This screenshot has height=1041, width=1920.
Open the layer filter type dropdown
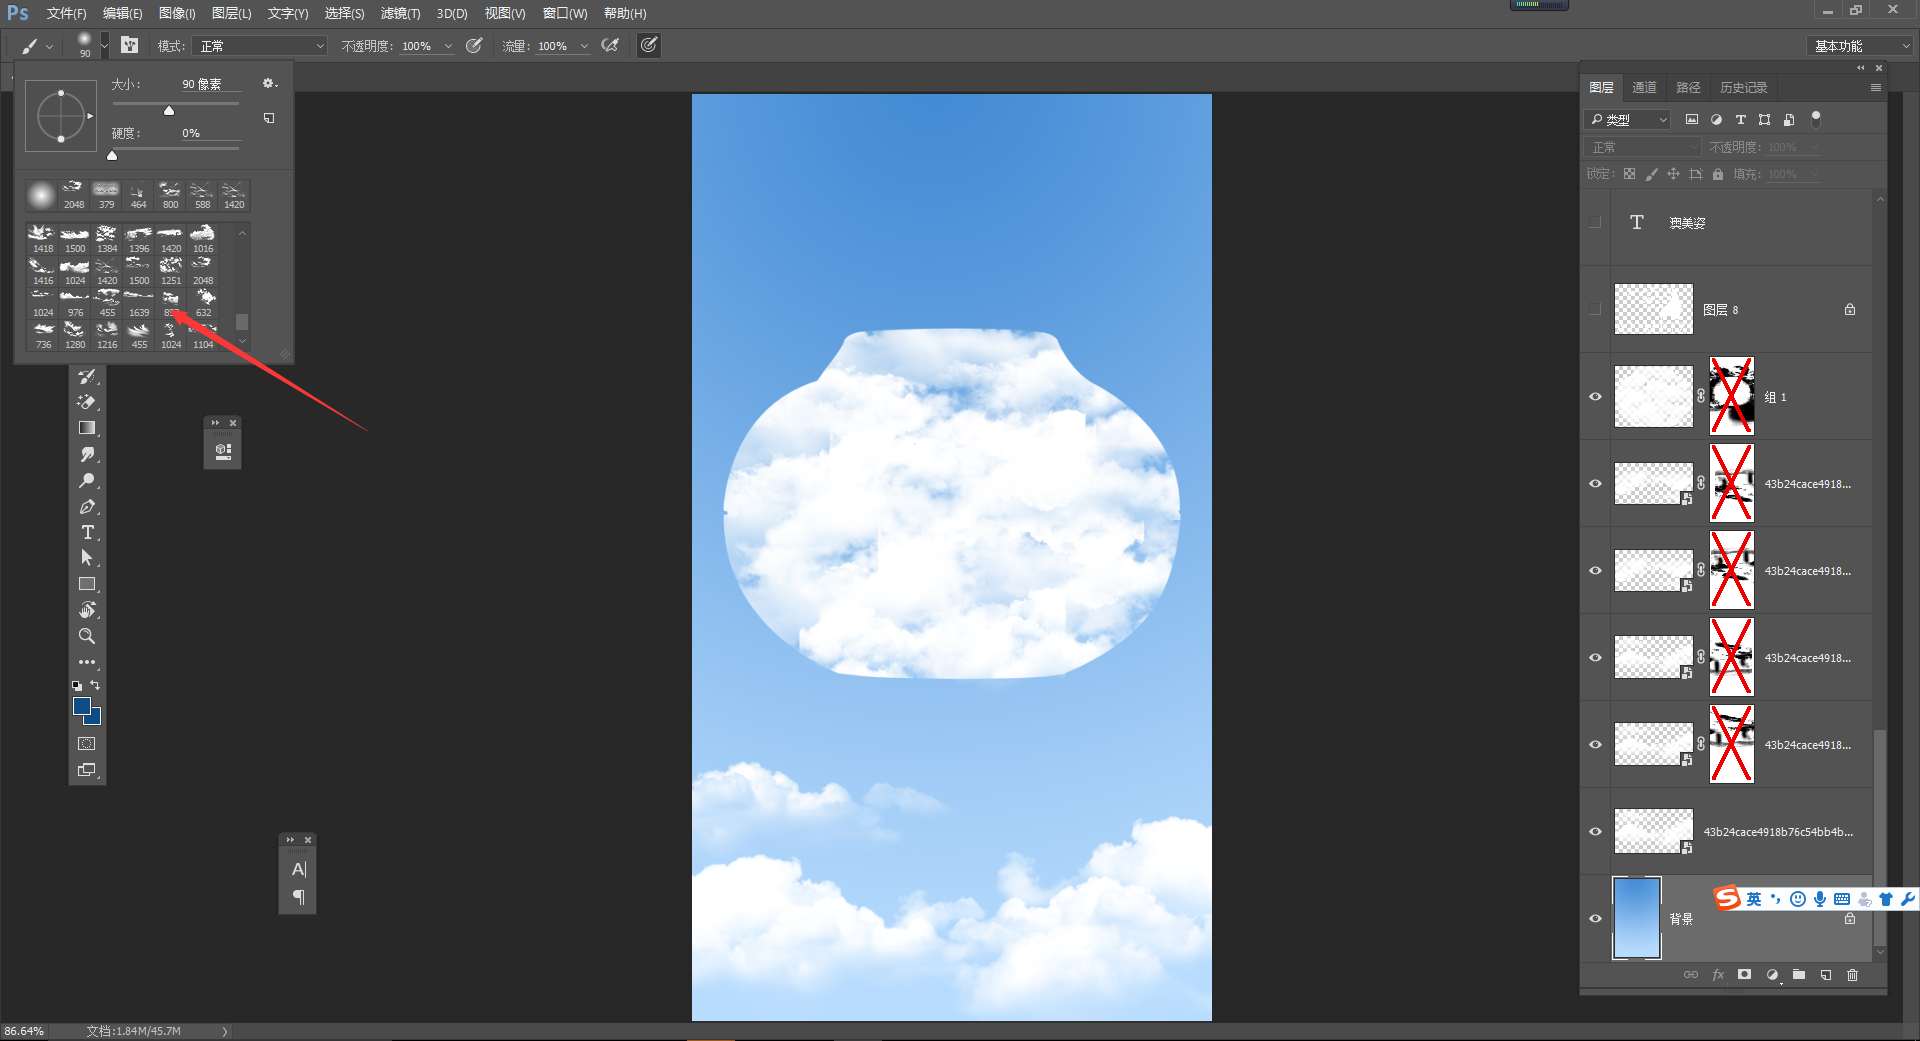pos(1628,119)
